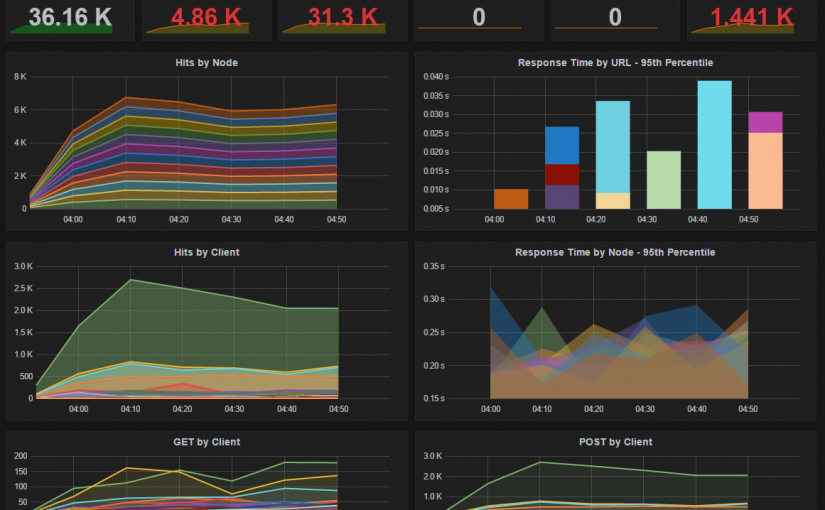Image resolution: width=825 pixels, height=510 pixels.
Task: Click the POST by Client panel title
Action: pyautogui.click(x=615, y=442)
